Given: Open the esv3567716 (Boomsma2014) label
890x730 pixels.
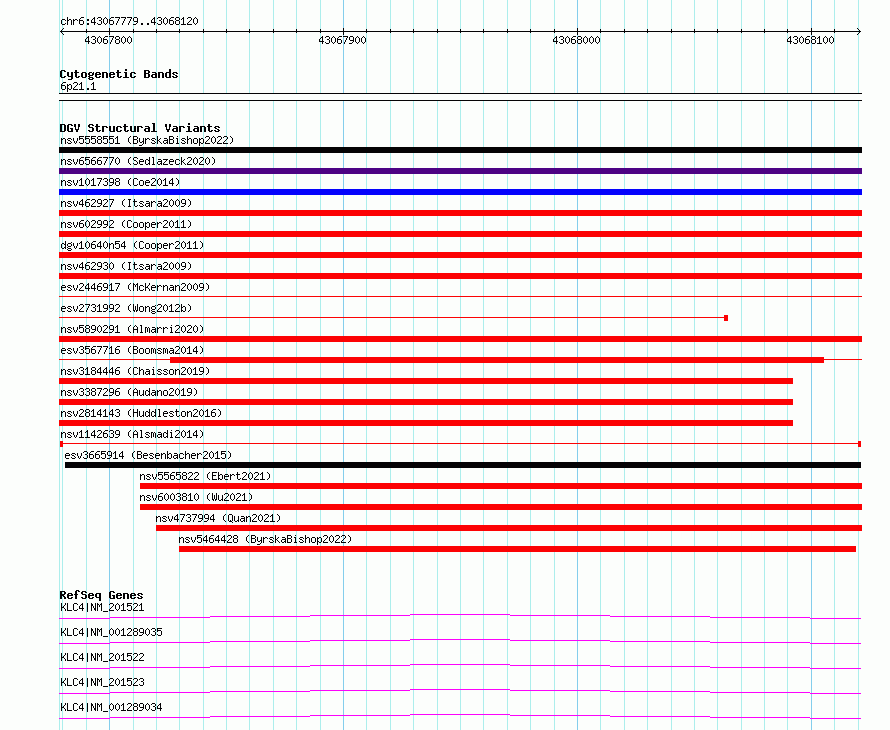Looking at the screenshot, I should (132, 350).
